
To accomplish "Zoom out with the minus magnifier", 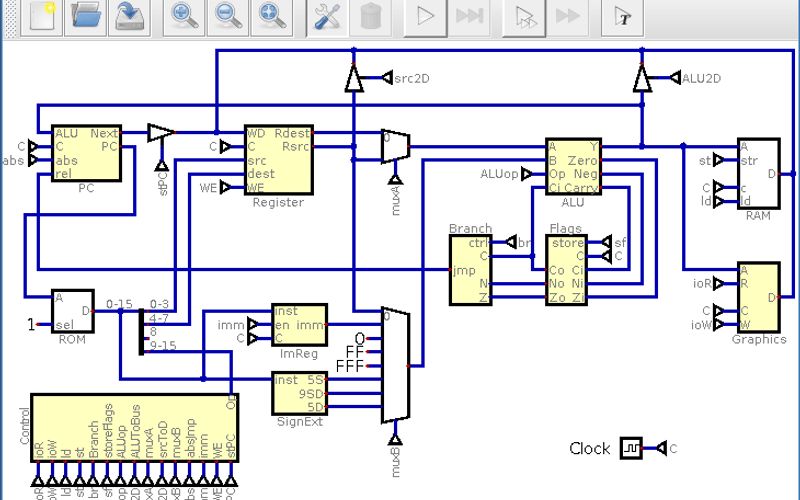I will (227, 16).
